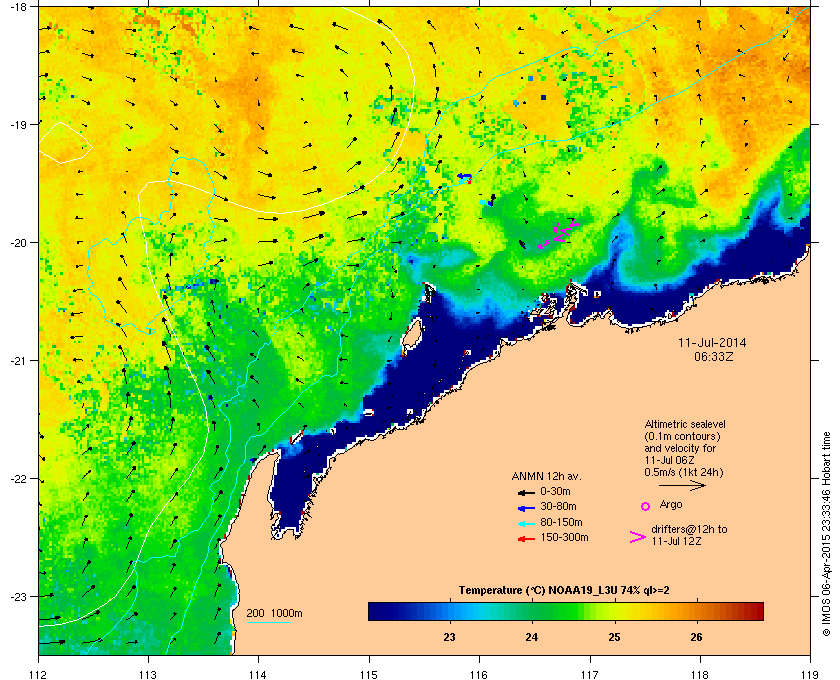Click the latitude axis label -22
The width and height of the screenshot is (840, 680).
coord(18,479)
